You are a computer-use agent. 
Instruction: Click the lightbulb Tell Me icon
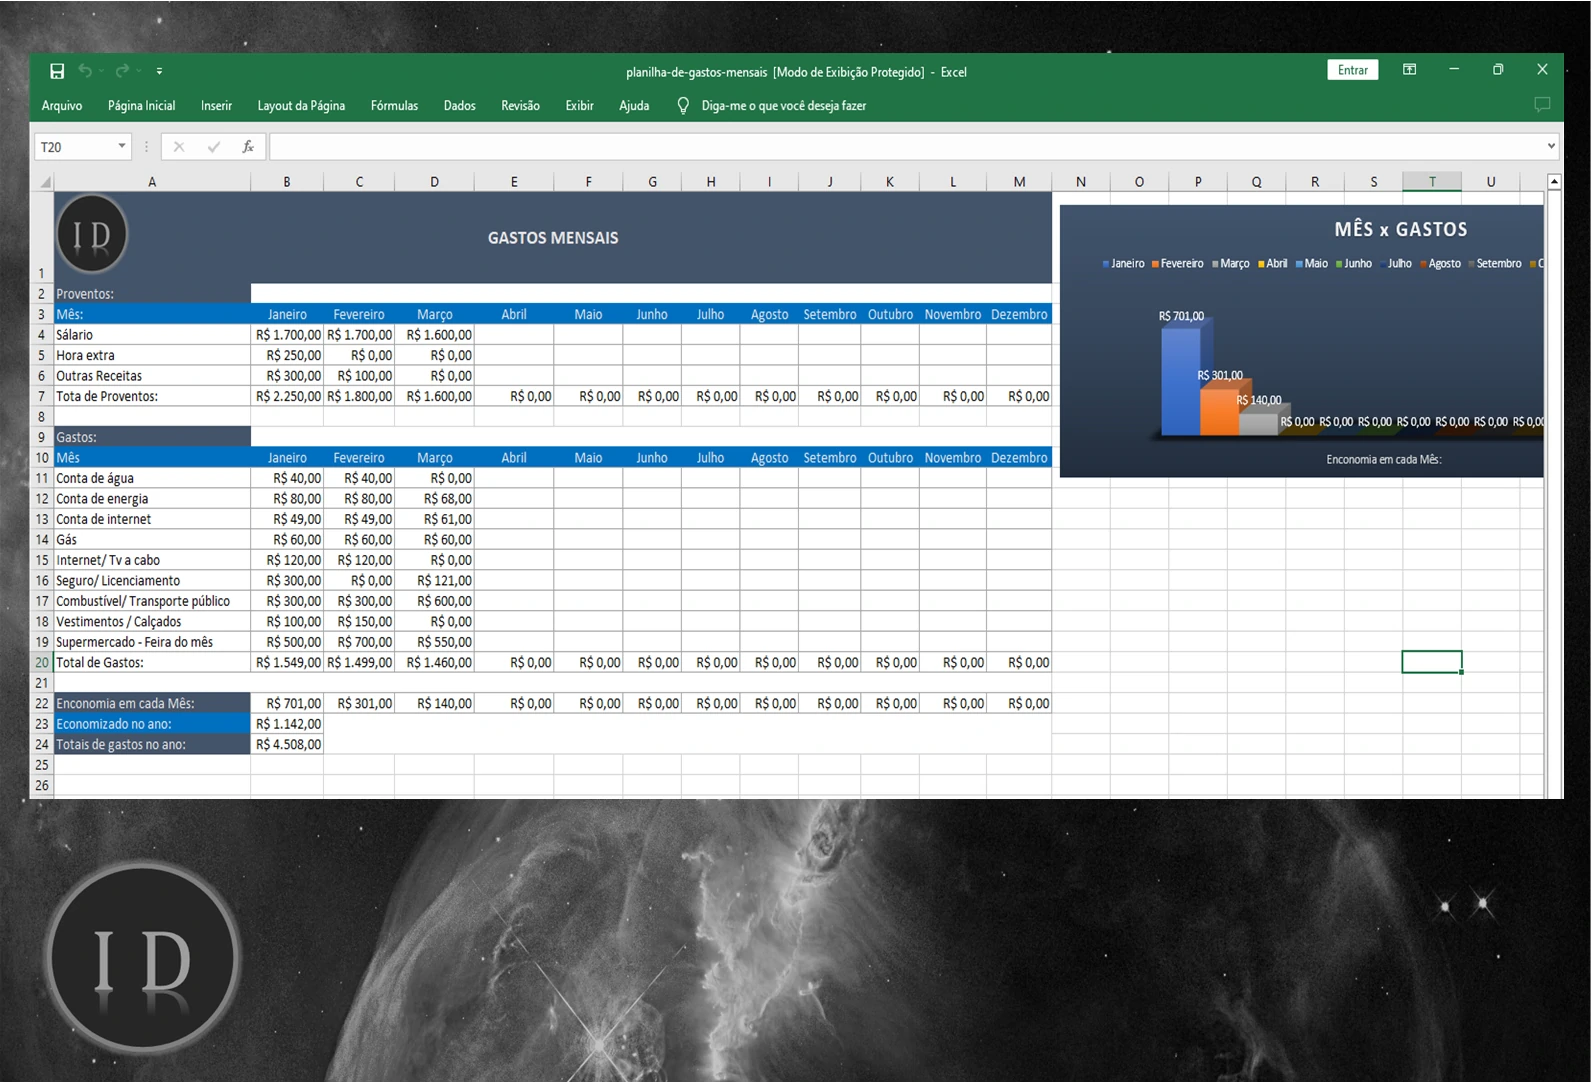tap(683, 105)
